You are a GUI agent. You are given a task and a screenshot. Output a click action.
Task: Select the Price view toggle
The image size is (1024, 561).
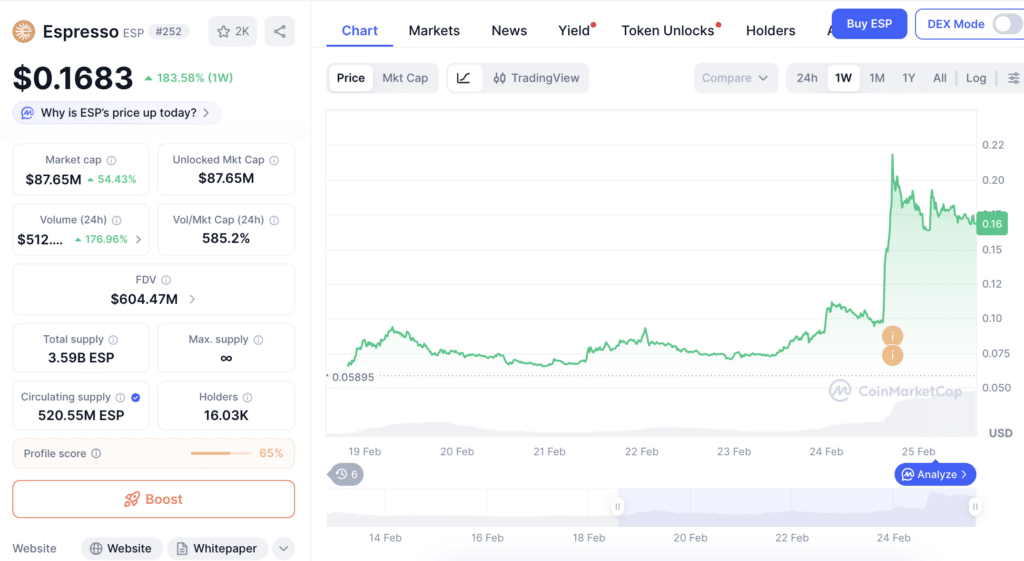coord(351,78)
